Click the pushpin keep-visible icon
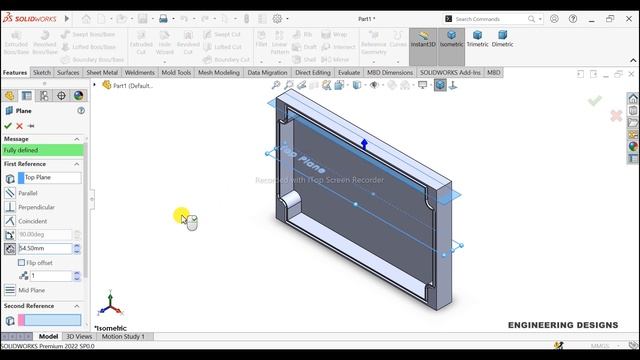This screenshot has width=640, height=360. coord(31,126)
